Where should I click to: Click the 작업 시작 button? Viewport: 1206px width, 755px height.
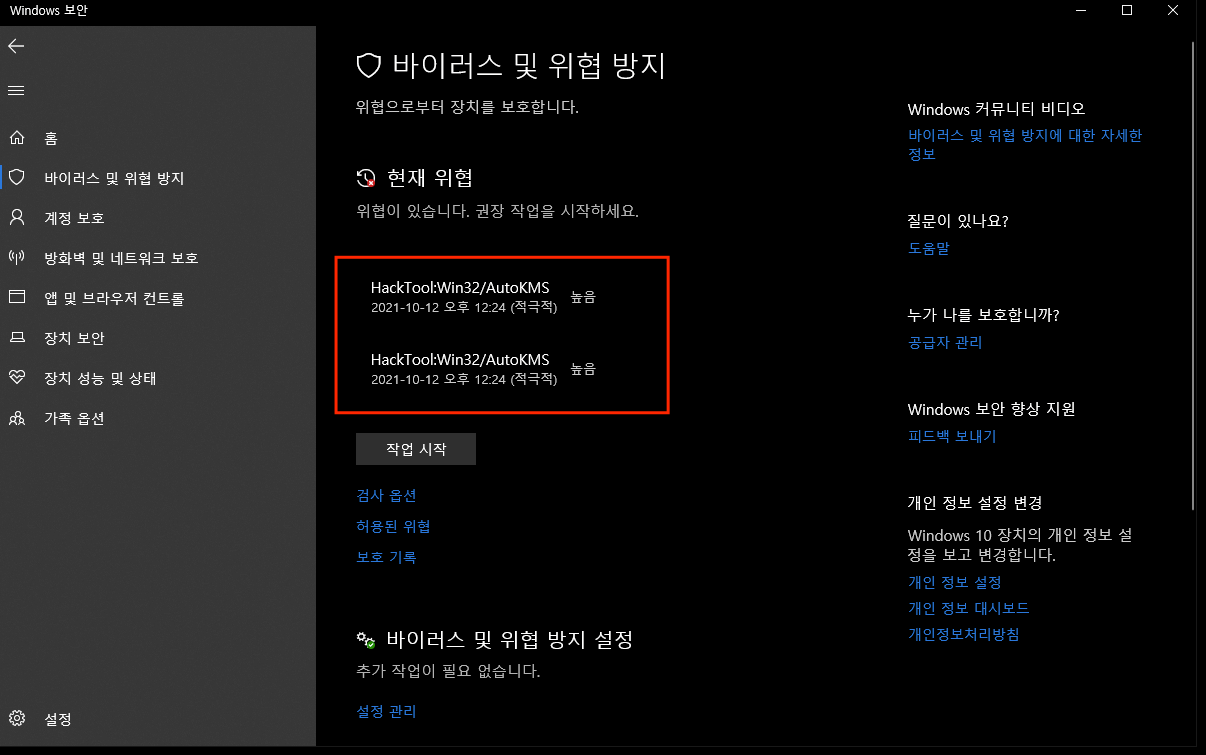(x=416, y=449)
